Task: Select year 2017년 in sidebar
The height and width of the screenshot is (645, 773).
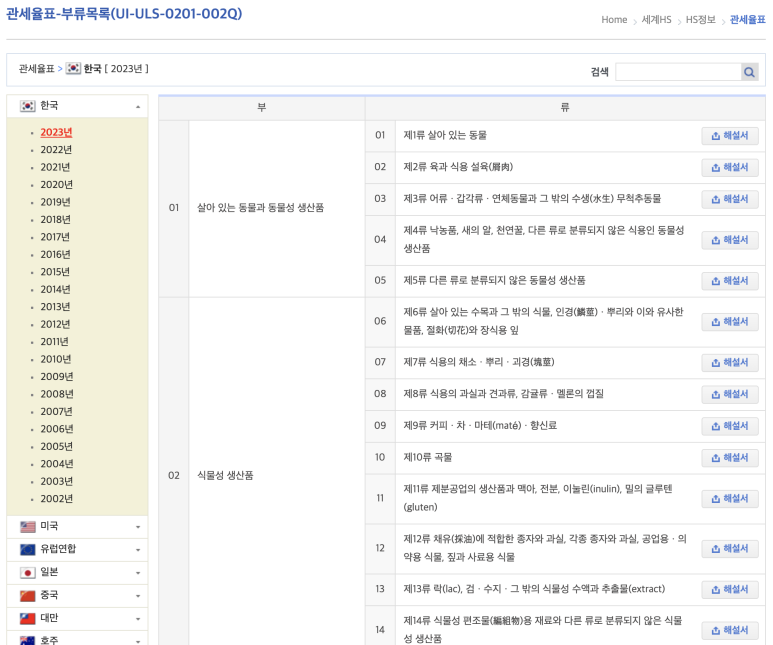Action: pos(55,237)
